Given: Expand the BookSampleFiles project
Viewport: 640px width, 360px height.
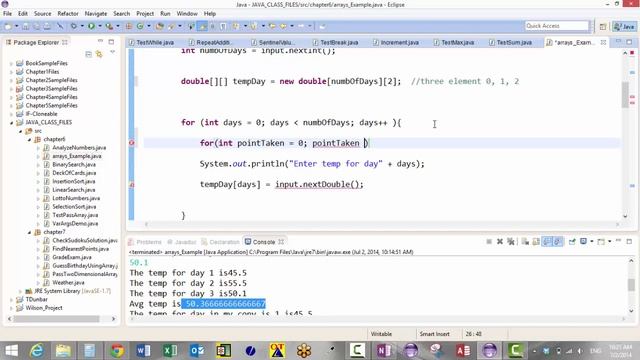Looking at the screenshot, I should 11,63.
